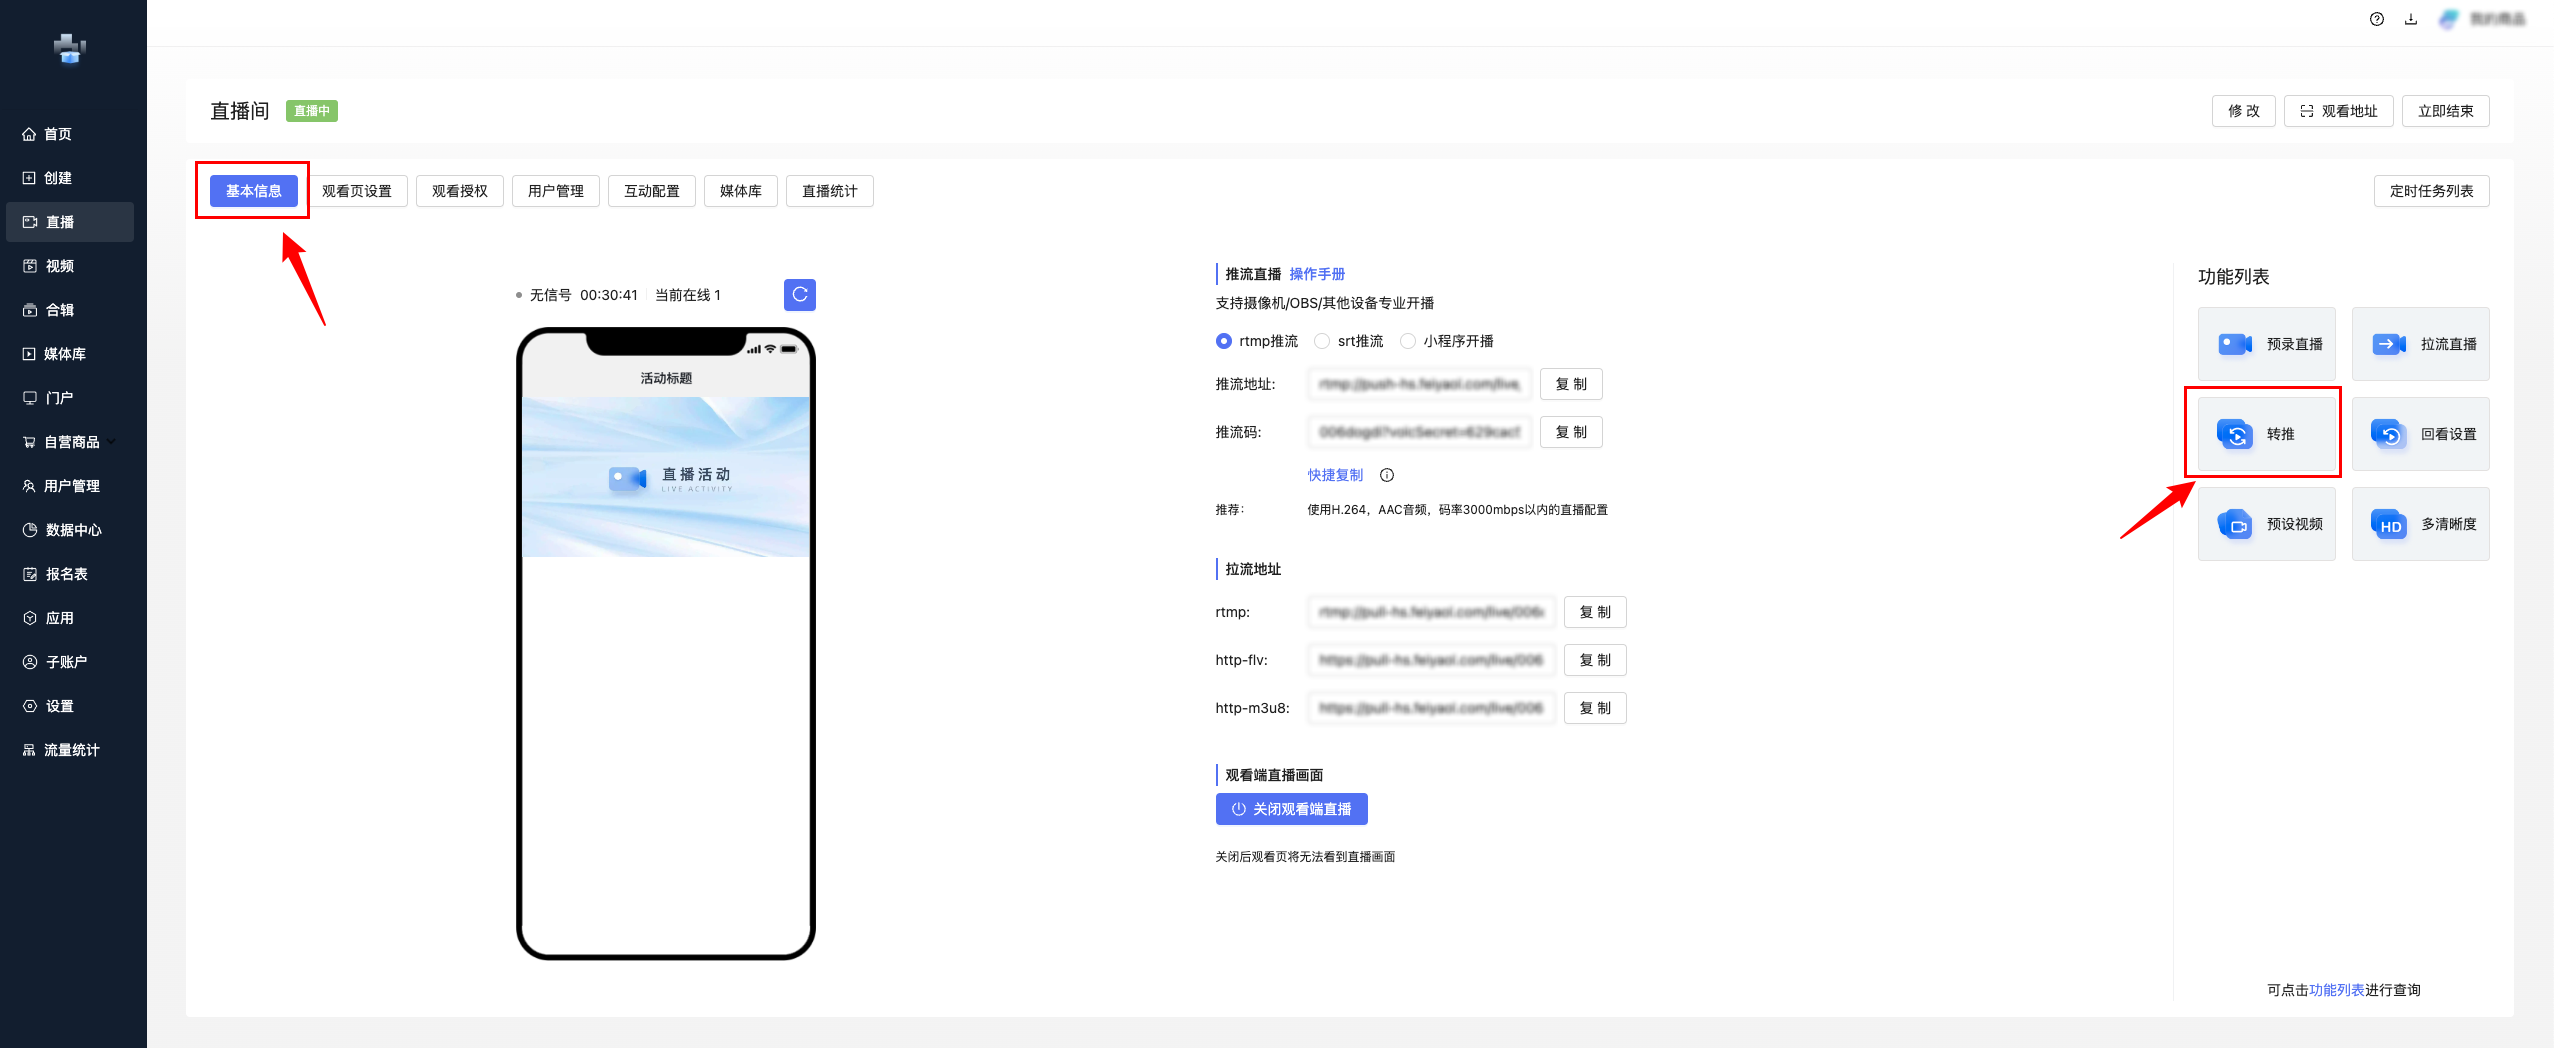The width and height of the screenshot is (2554, 1048).
Task: Open the 预录直播 function
Action: click(2266, 344)
